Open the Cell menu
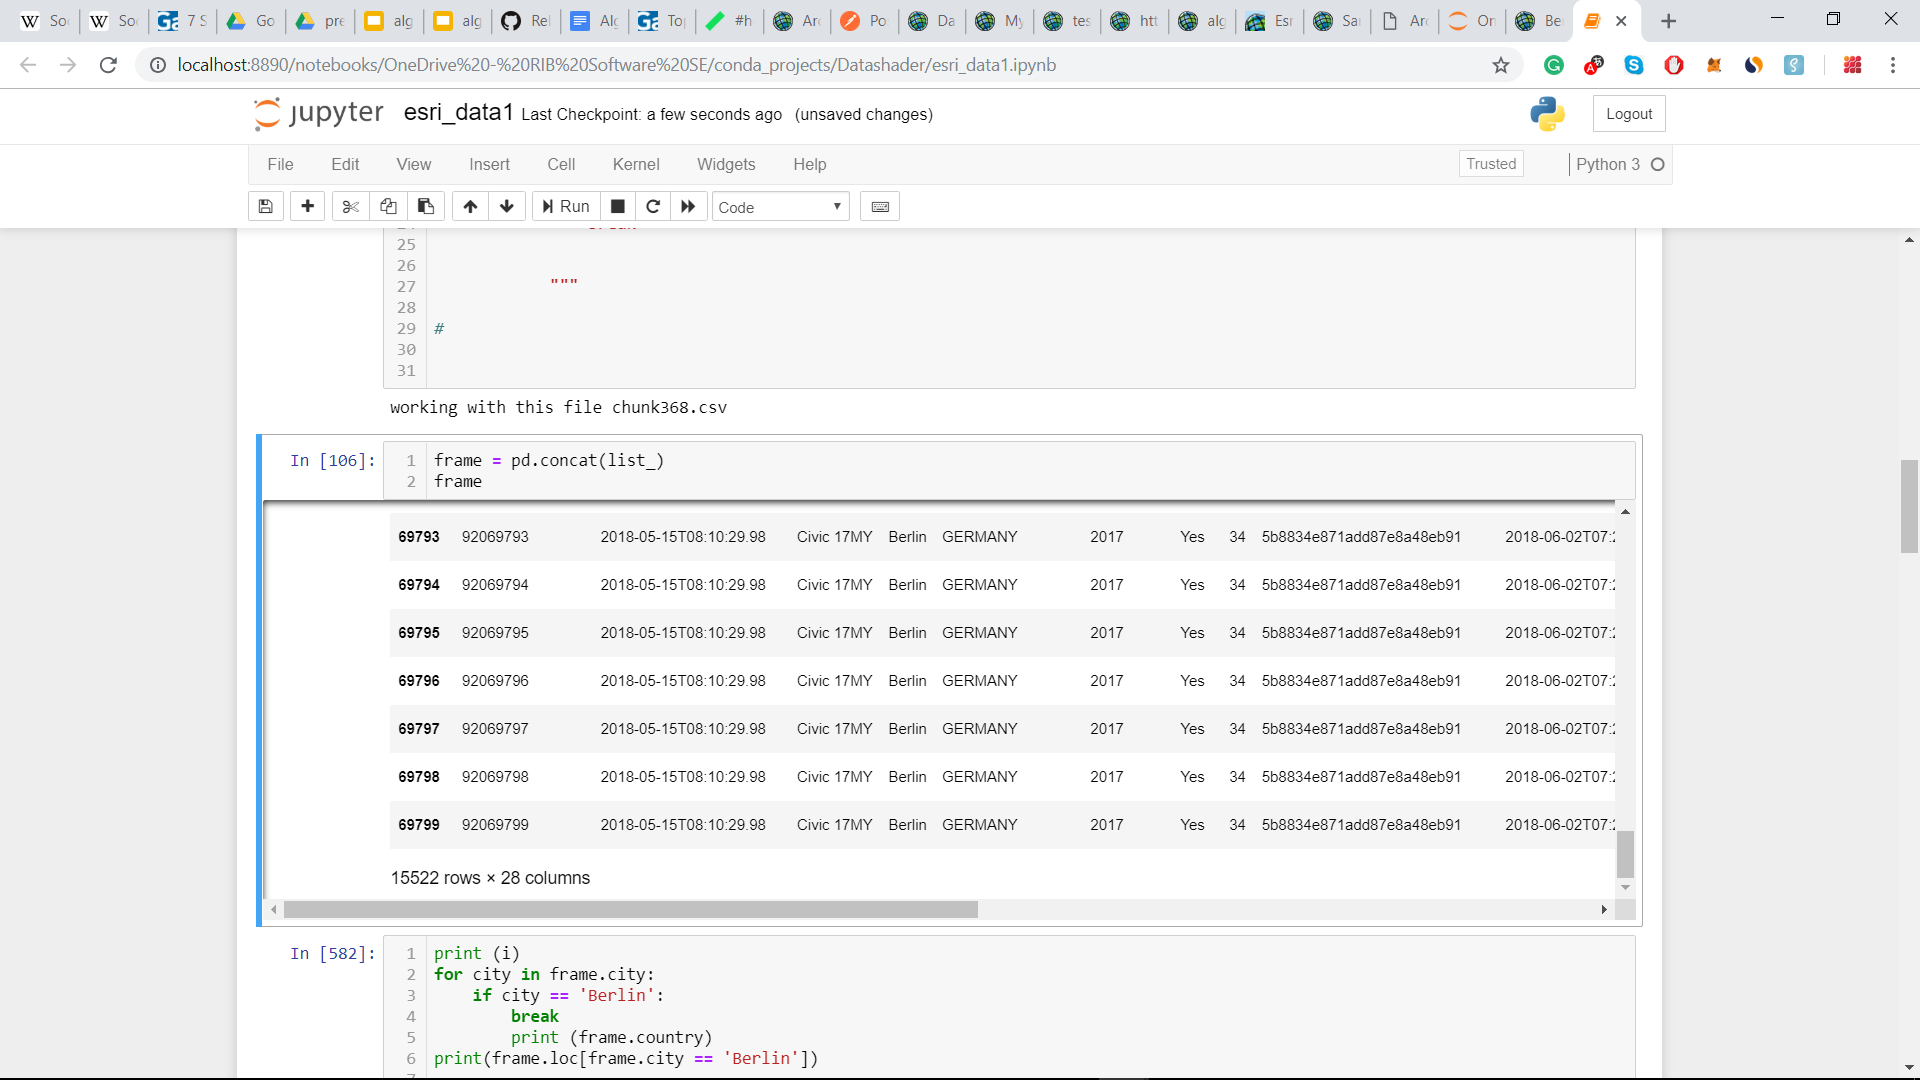Image resolution: width=1920 pixels, height=1080 pixels. click(561, 164)
